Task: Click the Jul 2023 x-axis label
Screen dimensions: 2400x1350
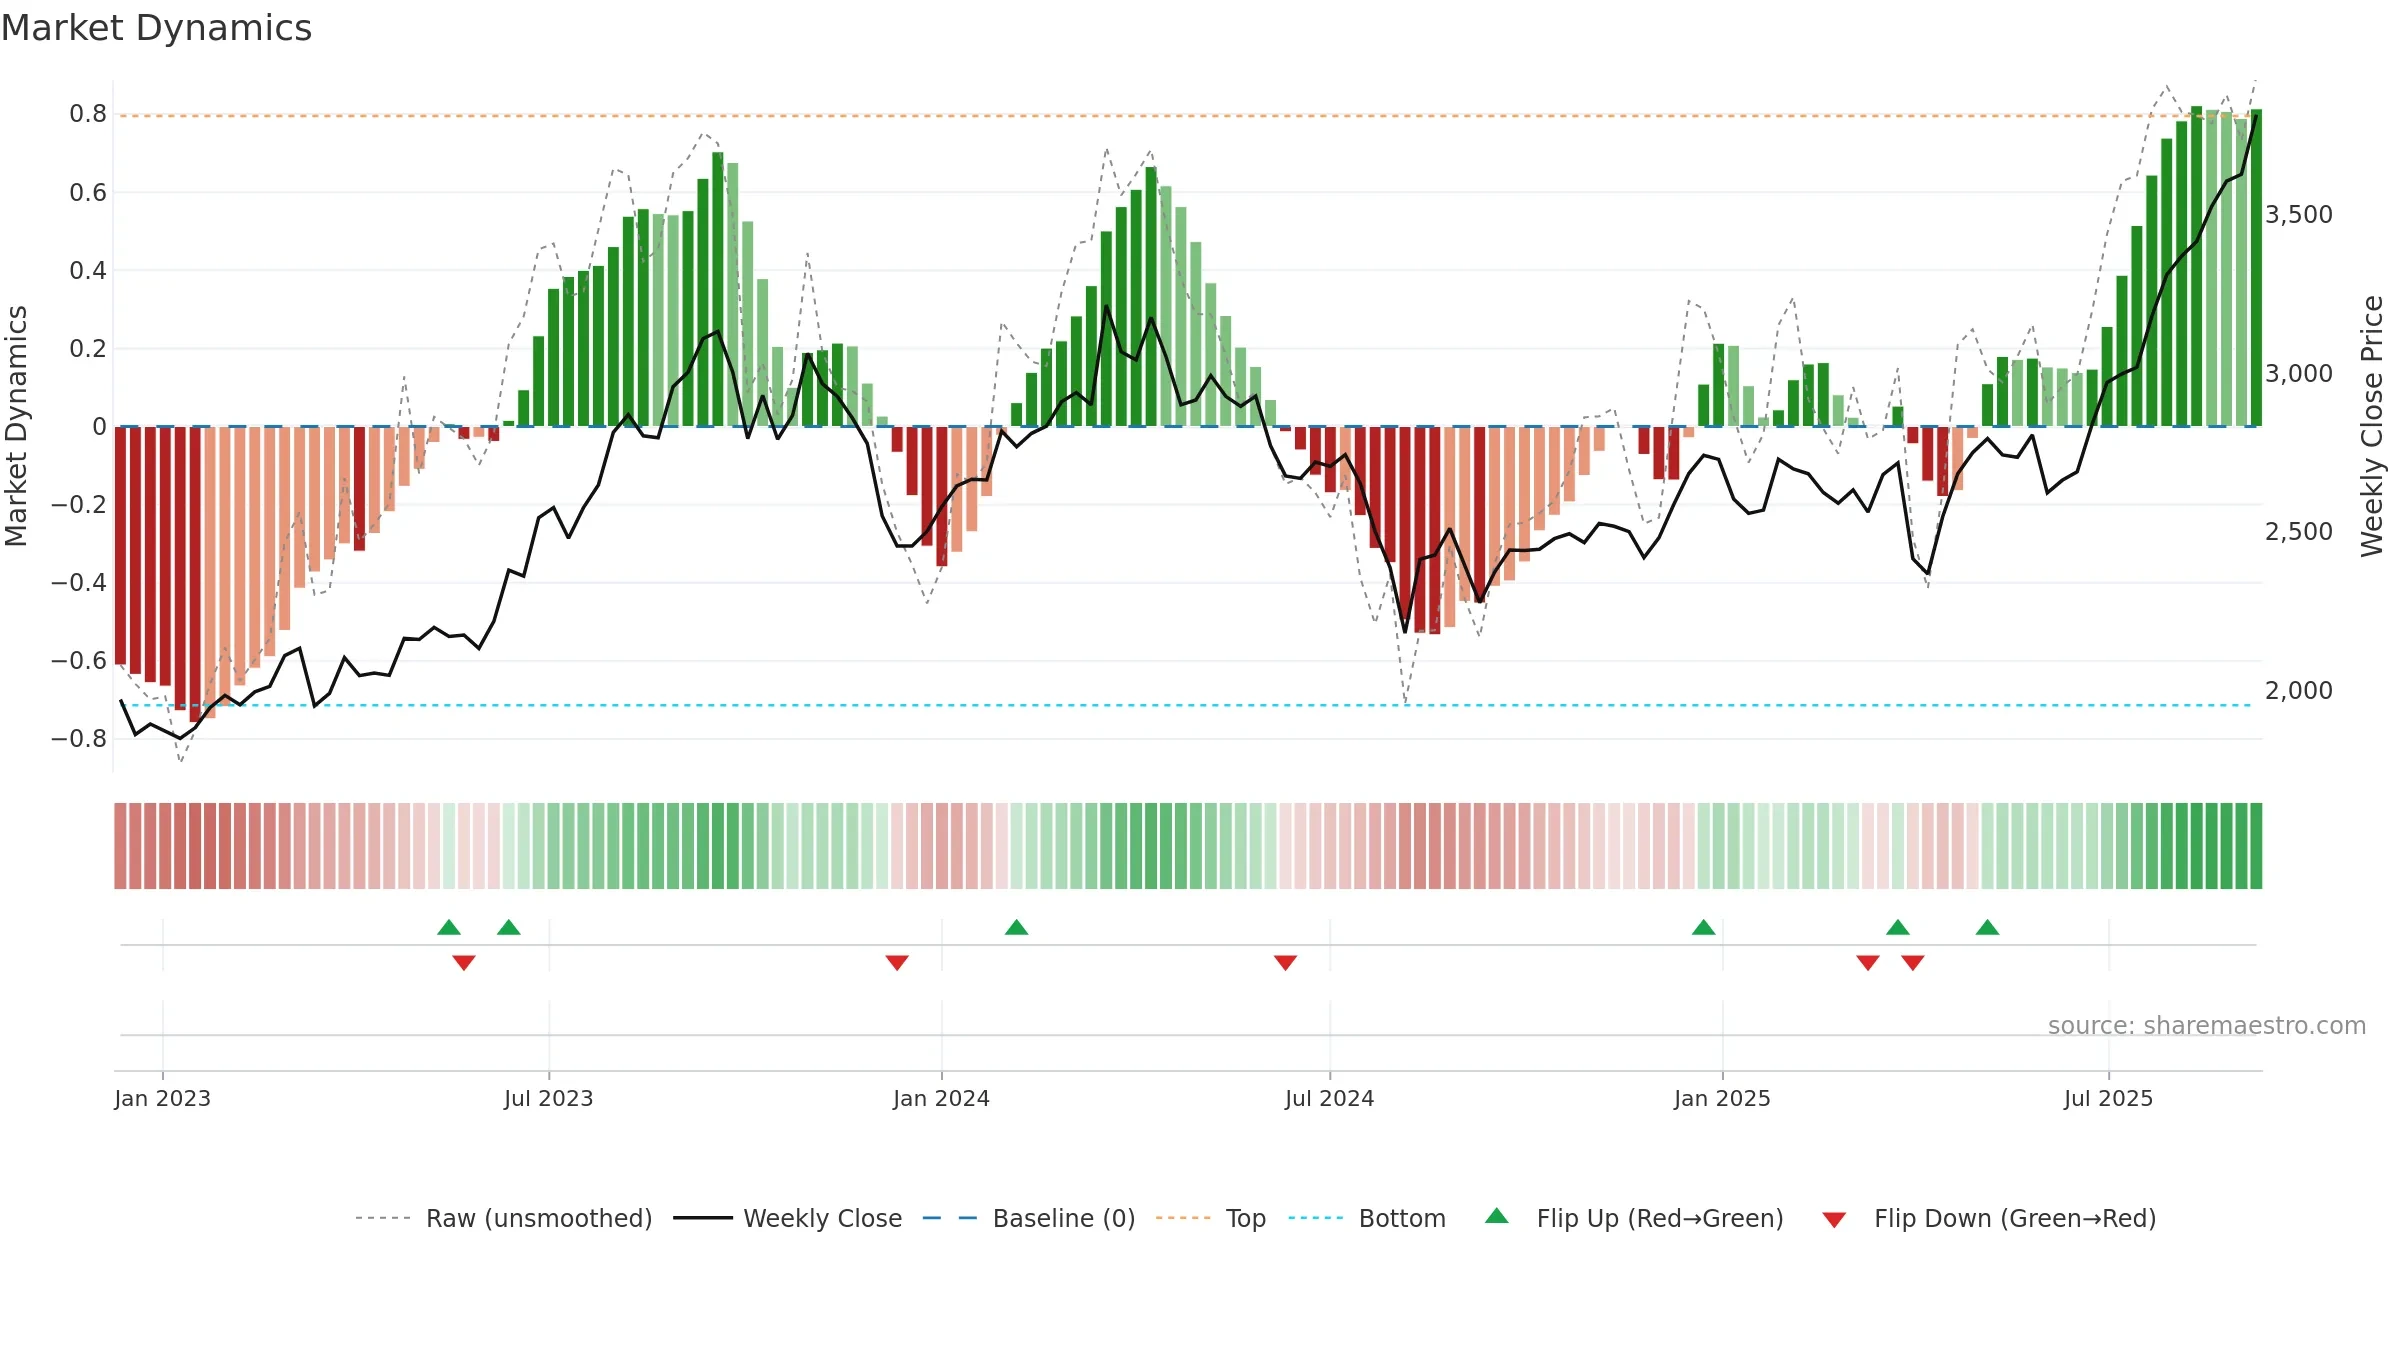Action: [x=549, y=1099]
